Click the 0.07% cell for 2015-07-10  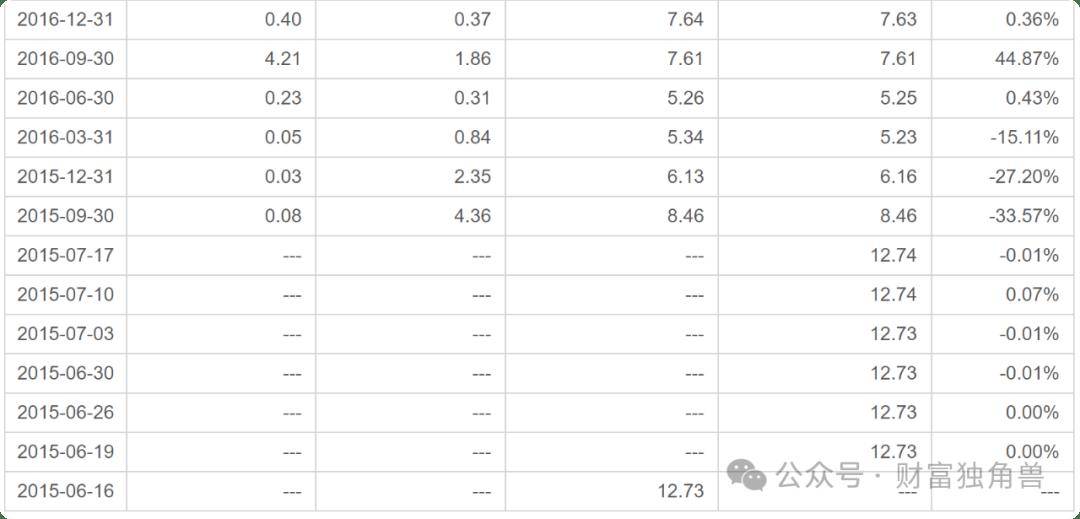(1002, 295)
